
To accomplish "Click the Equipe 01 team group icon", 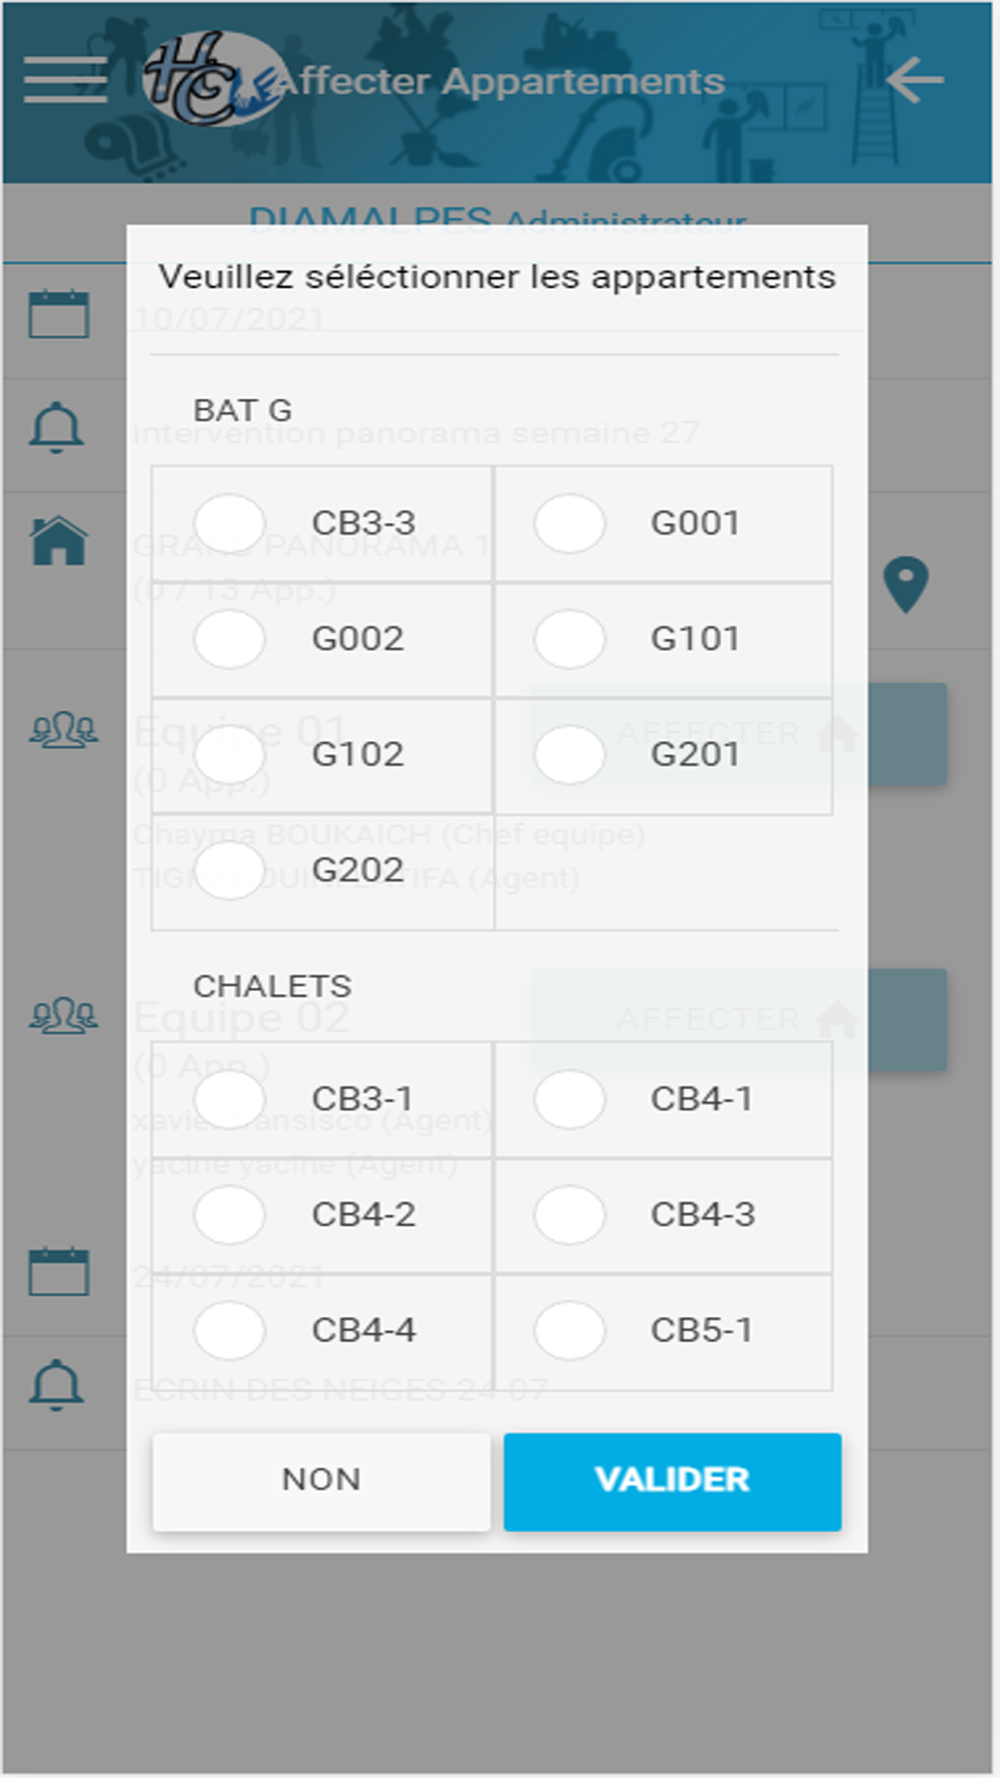I will point(64,730).
